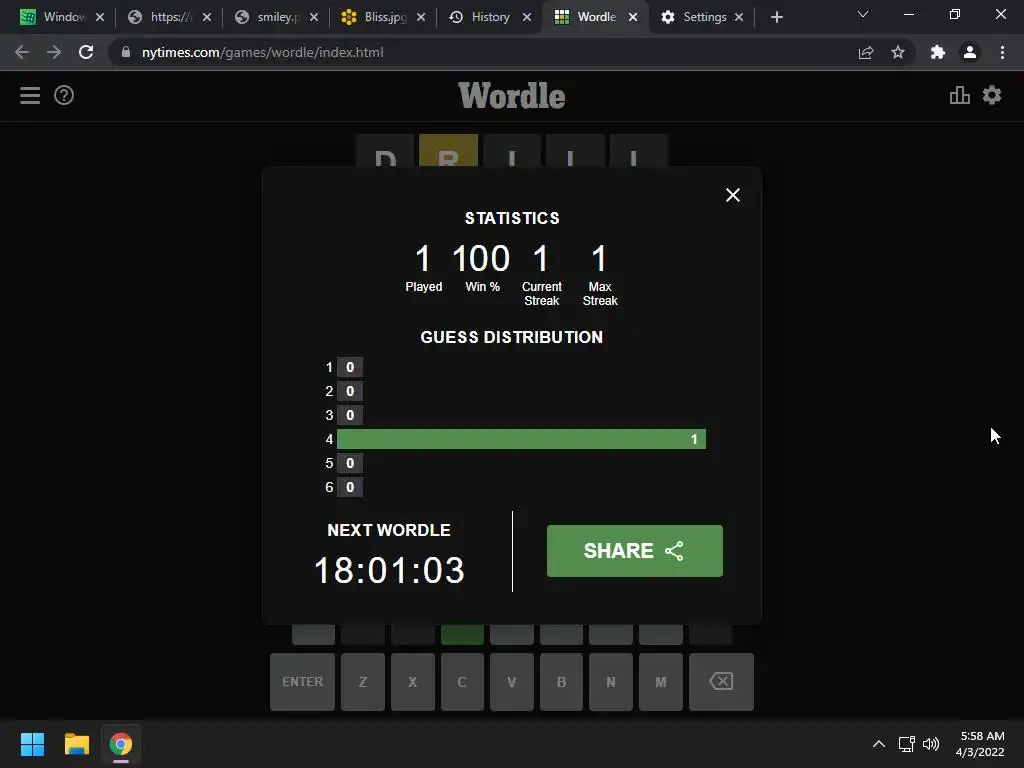This screenshot has width=1024, height=768.
Task: Close the Settings tab
Action: click(x=739, y=17)
